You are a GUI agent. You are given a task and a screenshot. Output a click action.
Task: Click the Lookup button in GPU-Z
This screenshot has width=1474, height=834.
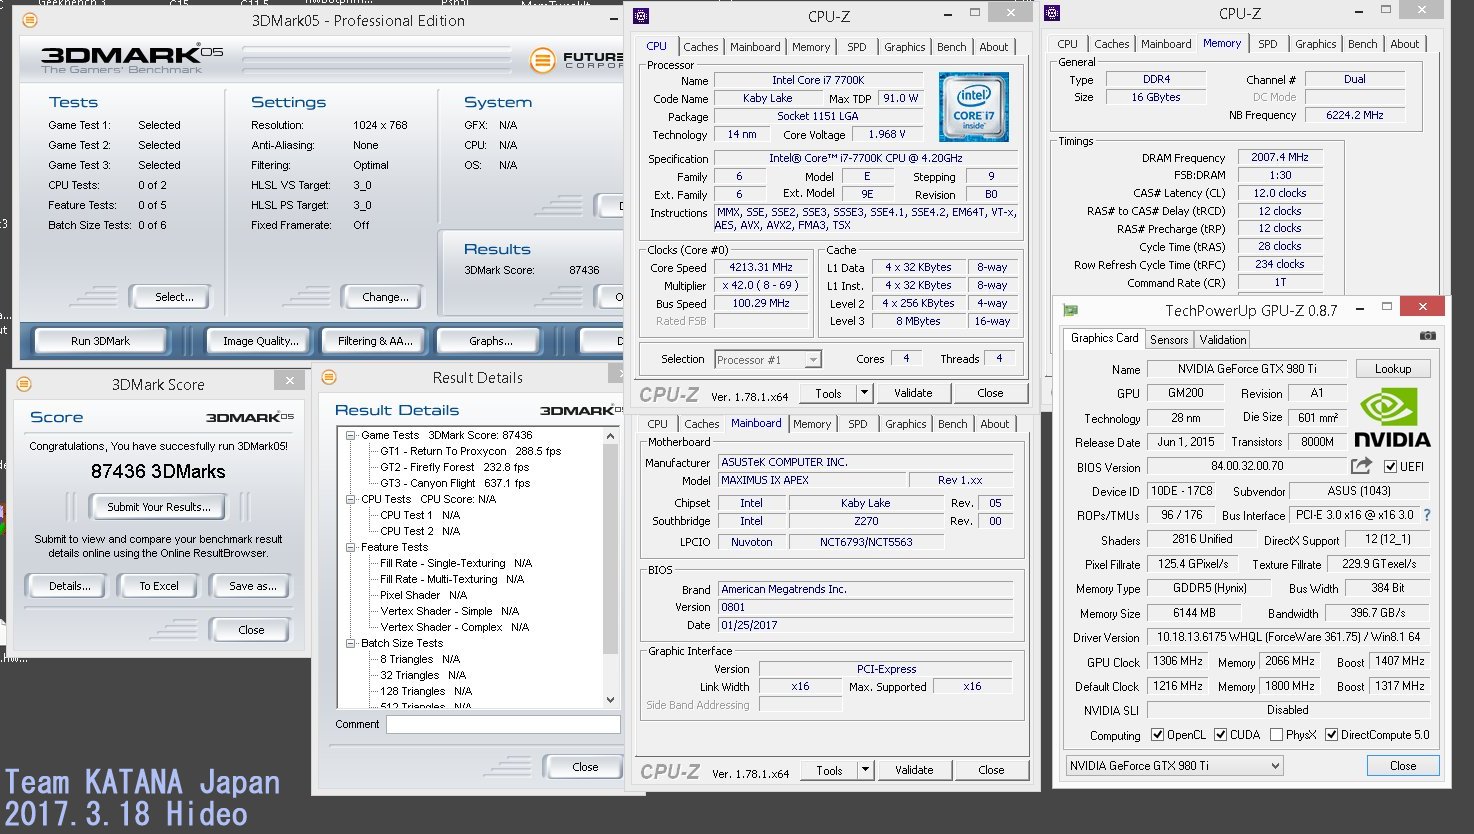[x=1393, y=369]
